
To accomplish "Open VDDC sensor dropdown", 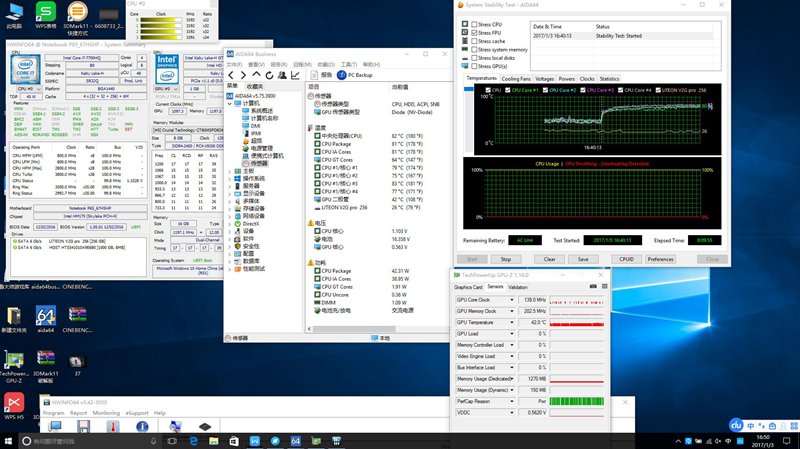I will click(x=512, y=412).
